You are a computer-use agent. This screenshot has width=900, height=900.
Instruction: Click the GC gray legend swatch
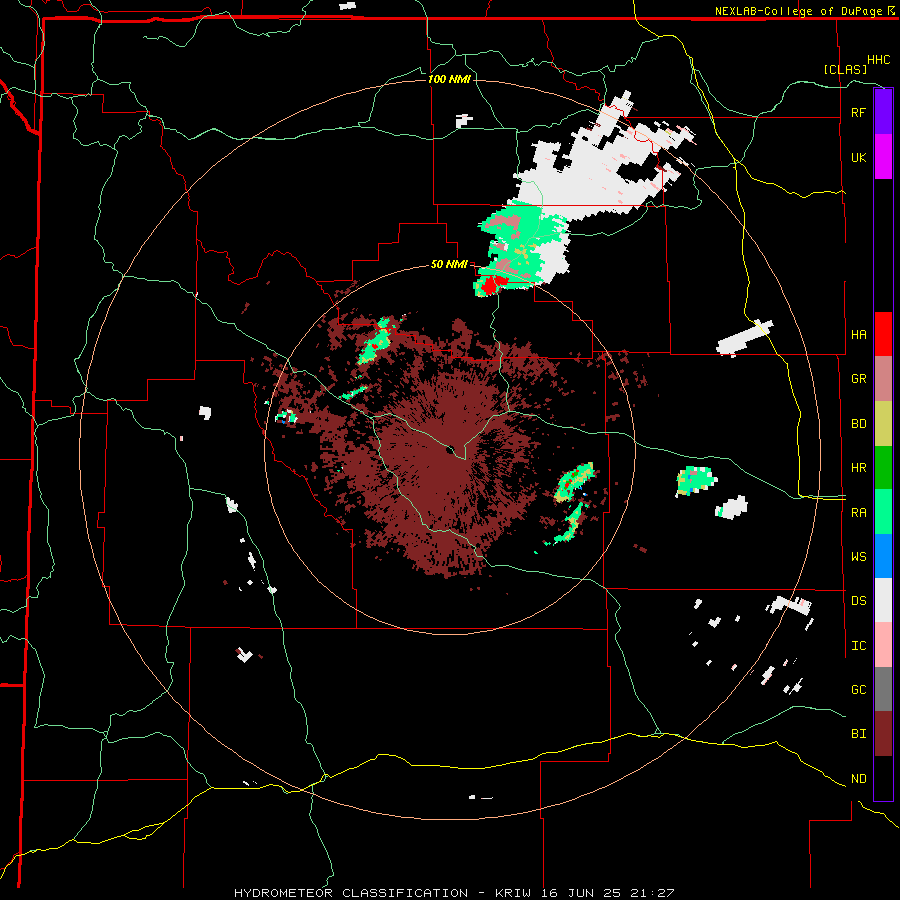point(883,689)
